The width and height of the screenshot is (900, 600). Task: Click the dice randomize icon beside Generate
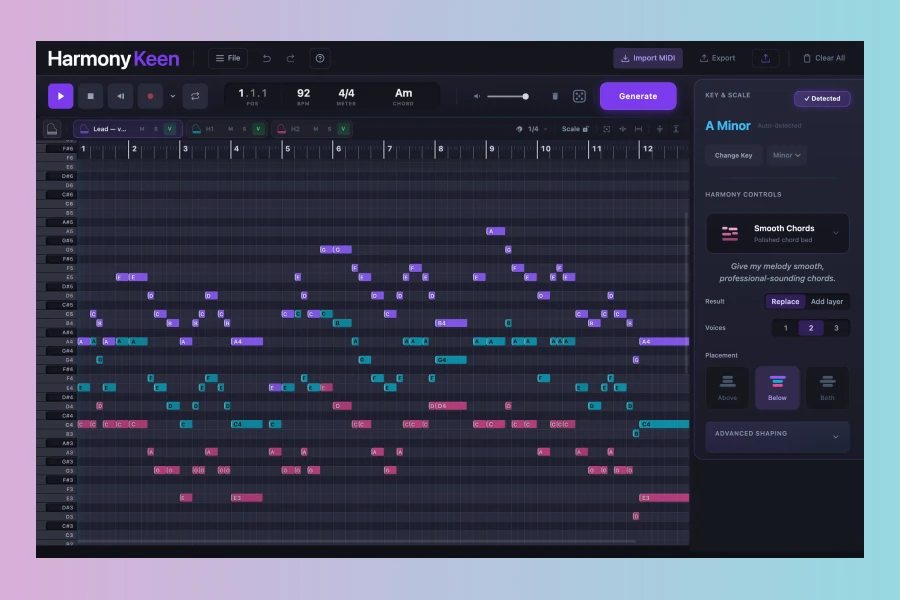click(x=579, y=96)
